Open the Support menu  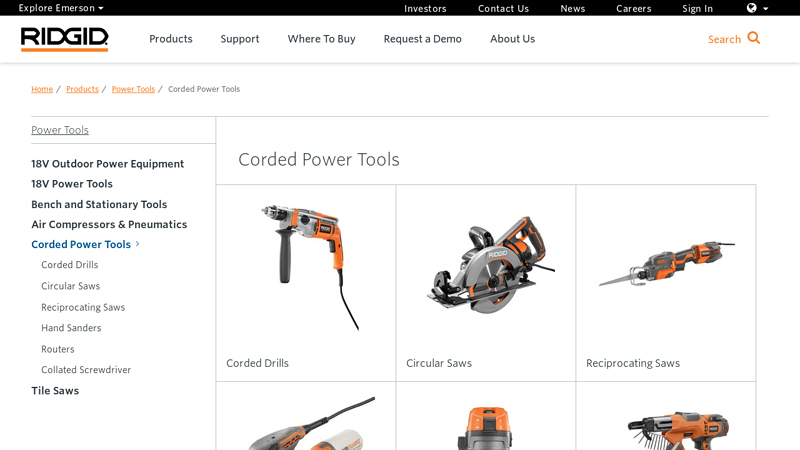click(240, 39)
